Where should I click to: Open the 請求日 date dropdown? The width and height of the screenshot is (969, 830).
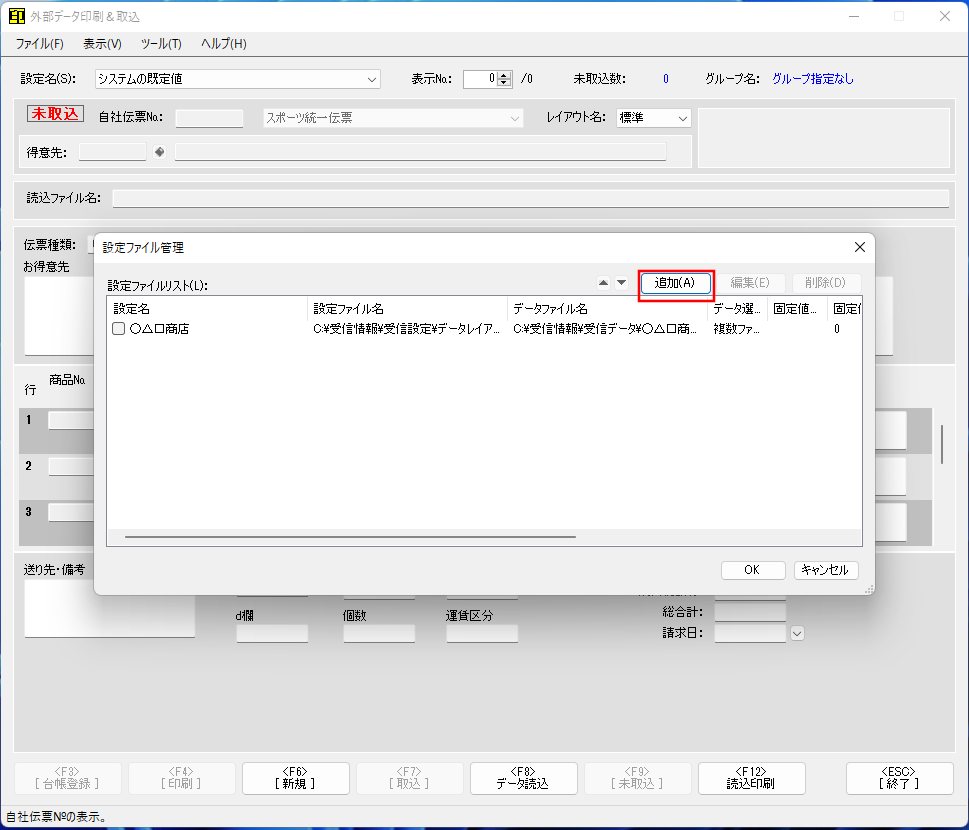(797, 633)
